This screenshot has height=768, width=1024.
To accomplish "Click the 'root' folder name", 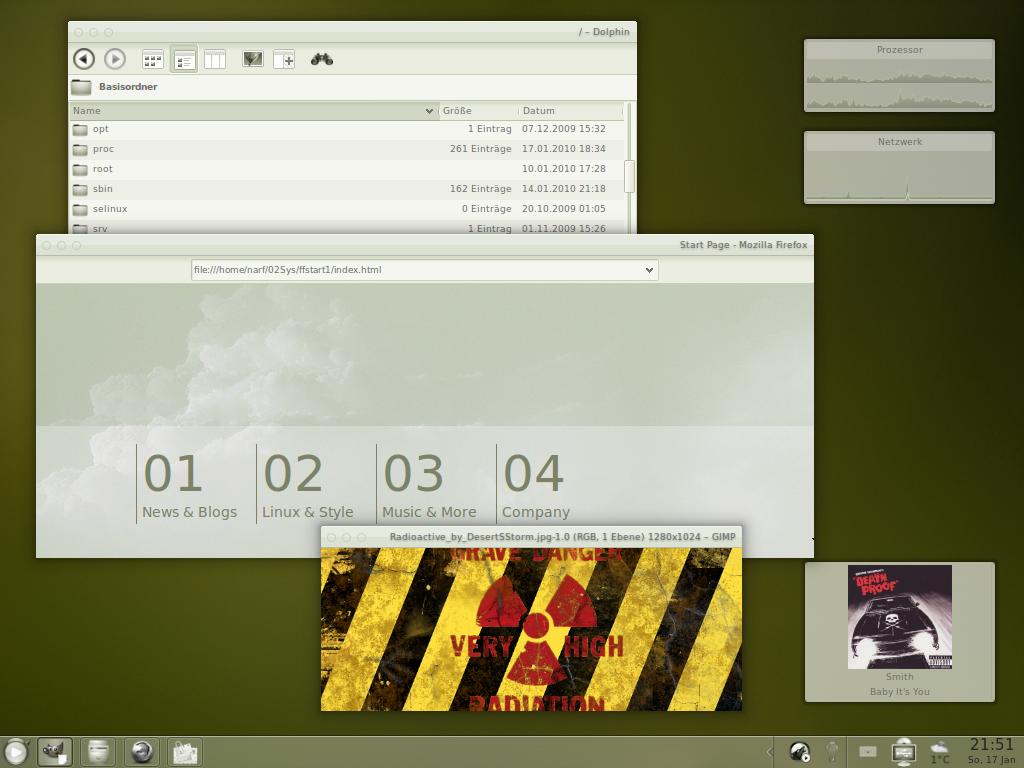I will 103,169.
